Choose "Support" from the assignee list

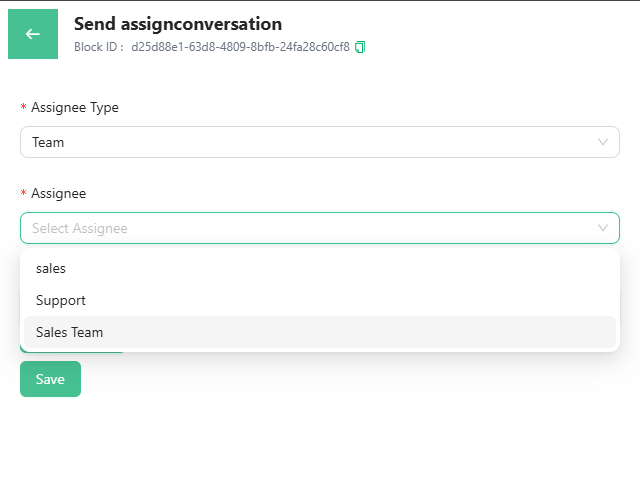click(61, 300)
